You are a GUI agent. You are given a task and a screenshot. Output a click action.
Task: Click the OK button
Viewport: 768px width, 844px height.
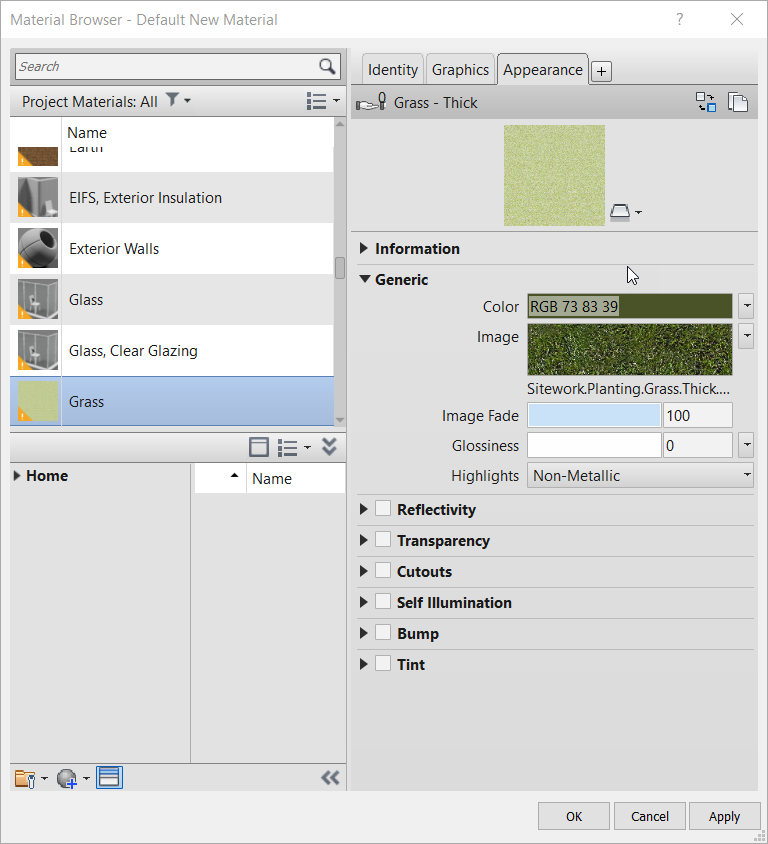(574, 817)
